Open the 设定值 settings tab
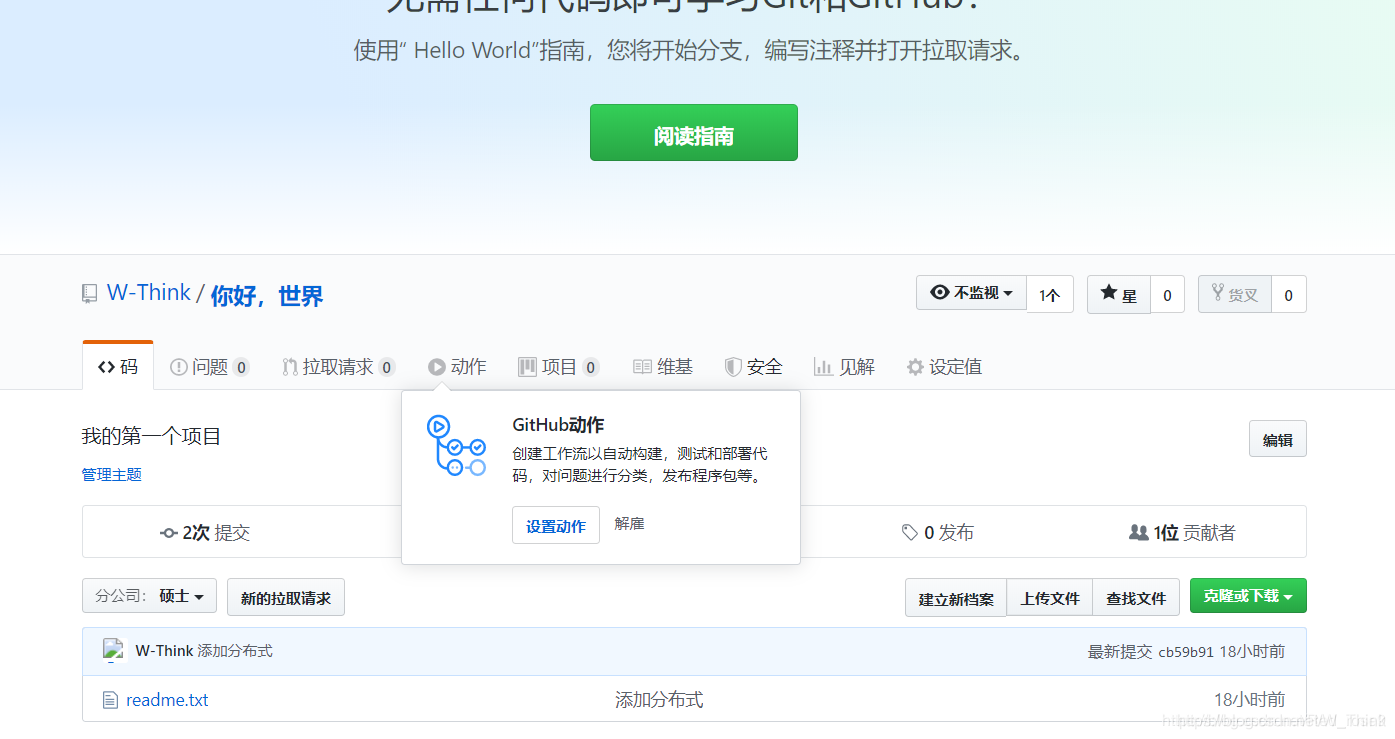This screenshot has height=739, width=1395. click(944, 367)
